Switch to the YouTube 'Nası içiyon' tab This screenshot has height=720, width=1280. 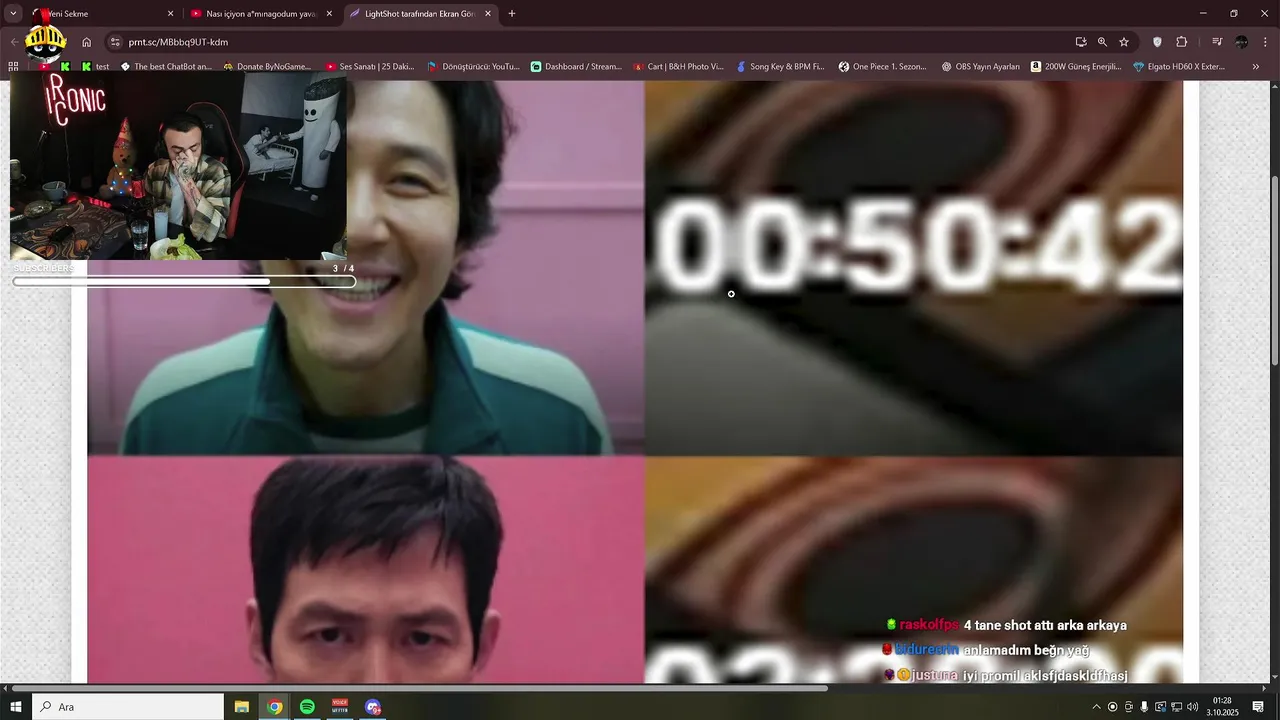click(262, 14)
